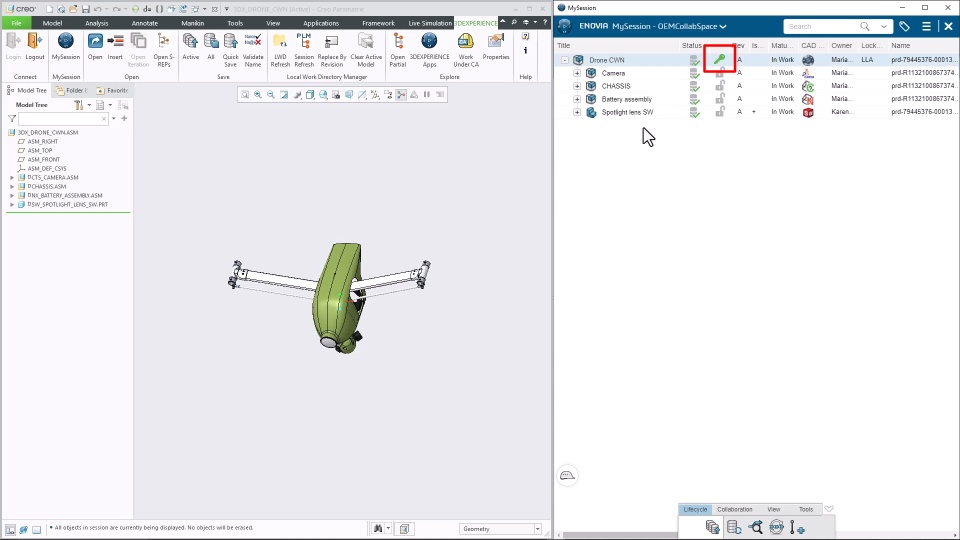Switch to the Tools tab in MySession
The height and width of the screenshot is (540, 960).
point(806,509)
